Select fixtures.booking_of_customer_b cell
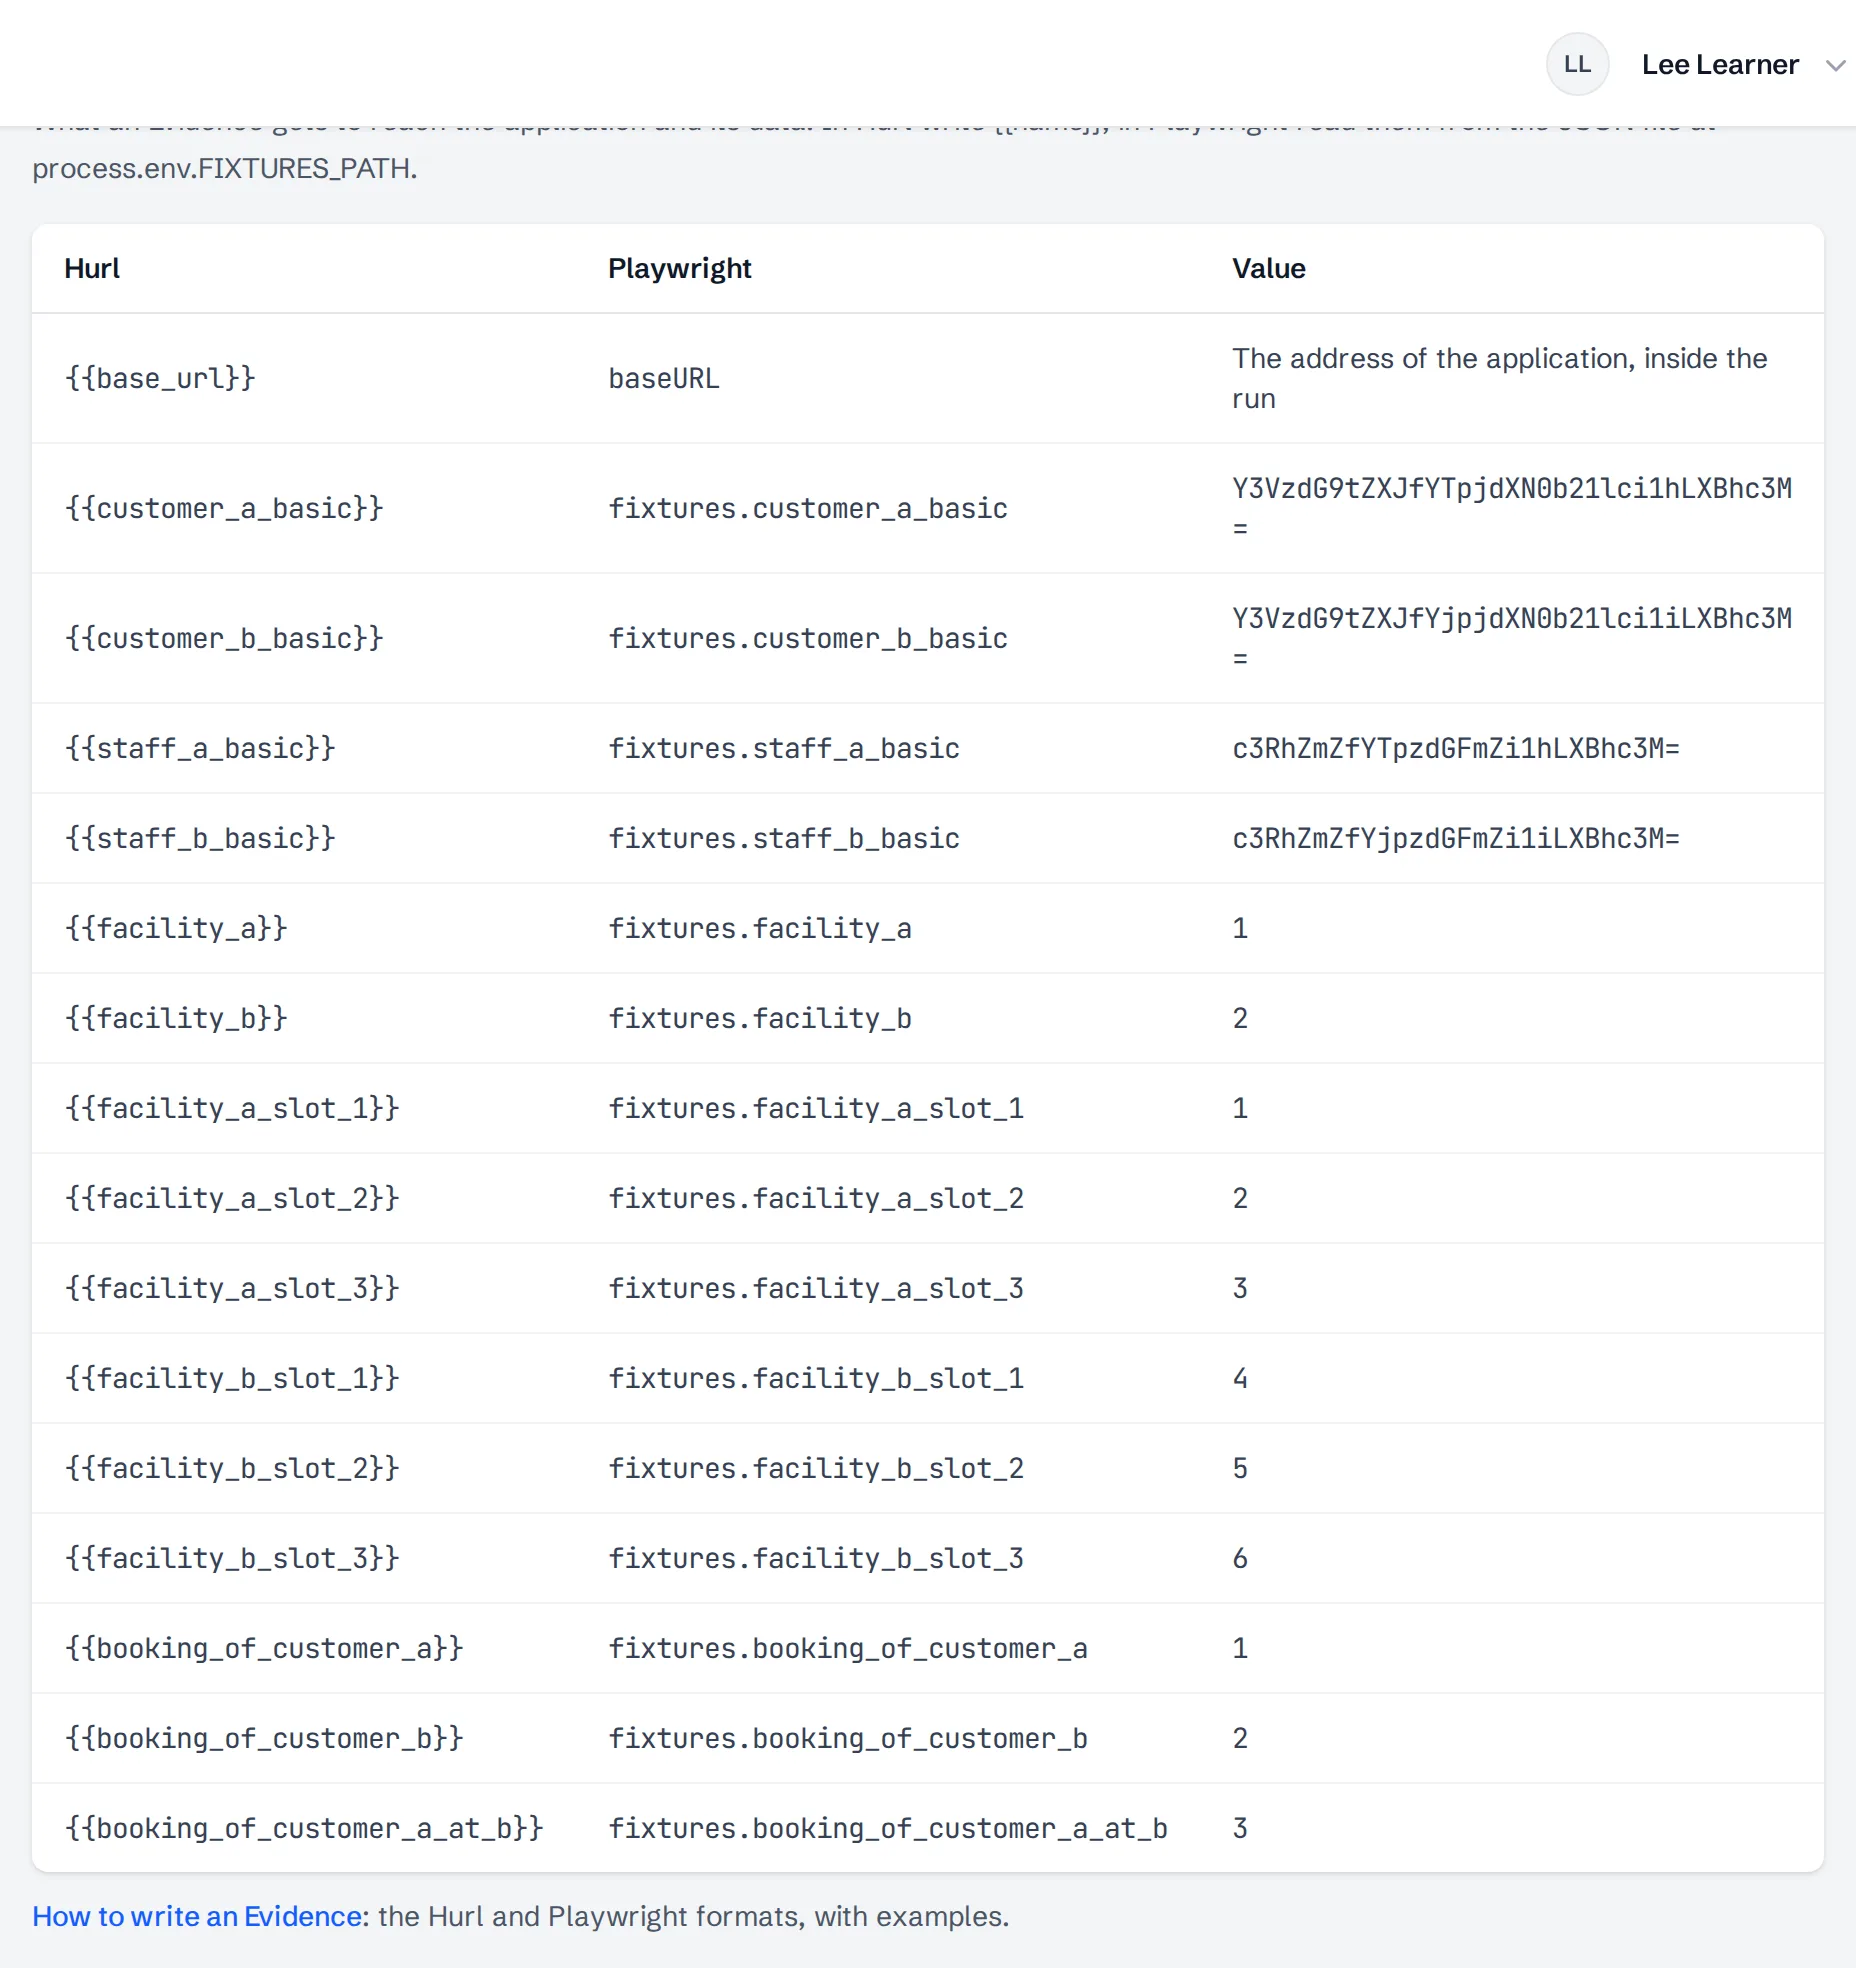This screenshot has width=1856, height=1968. tap(848, 1738)
